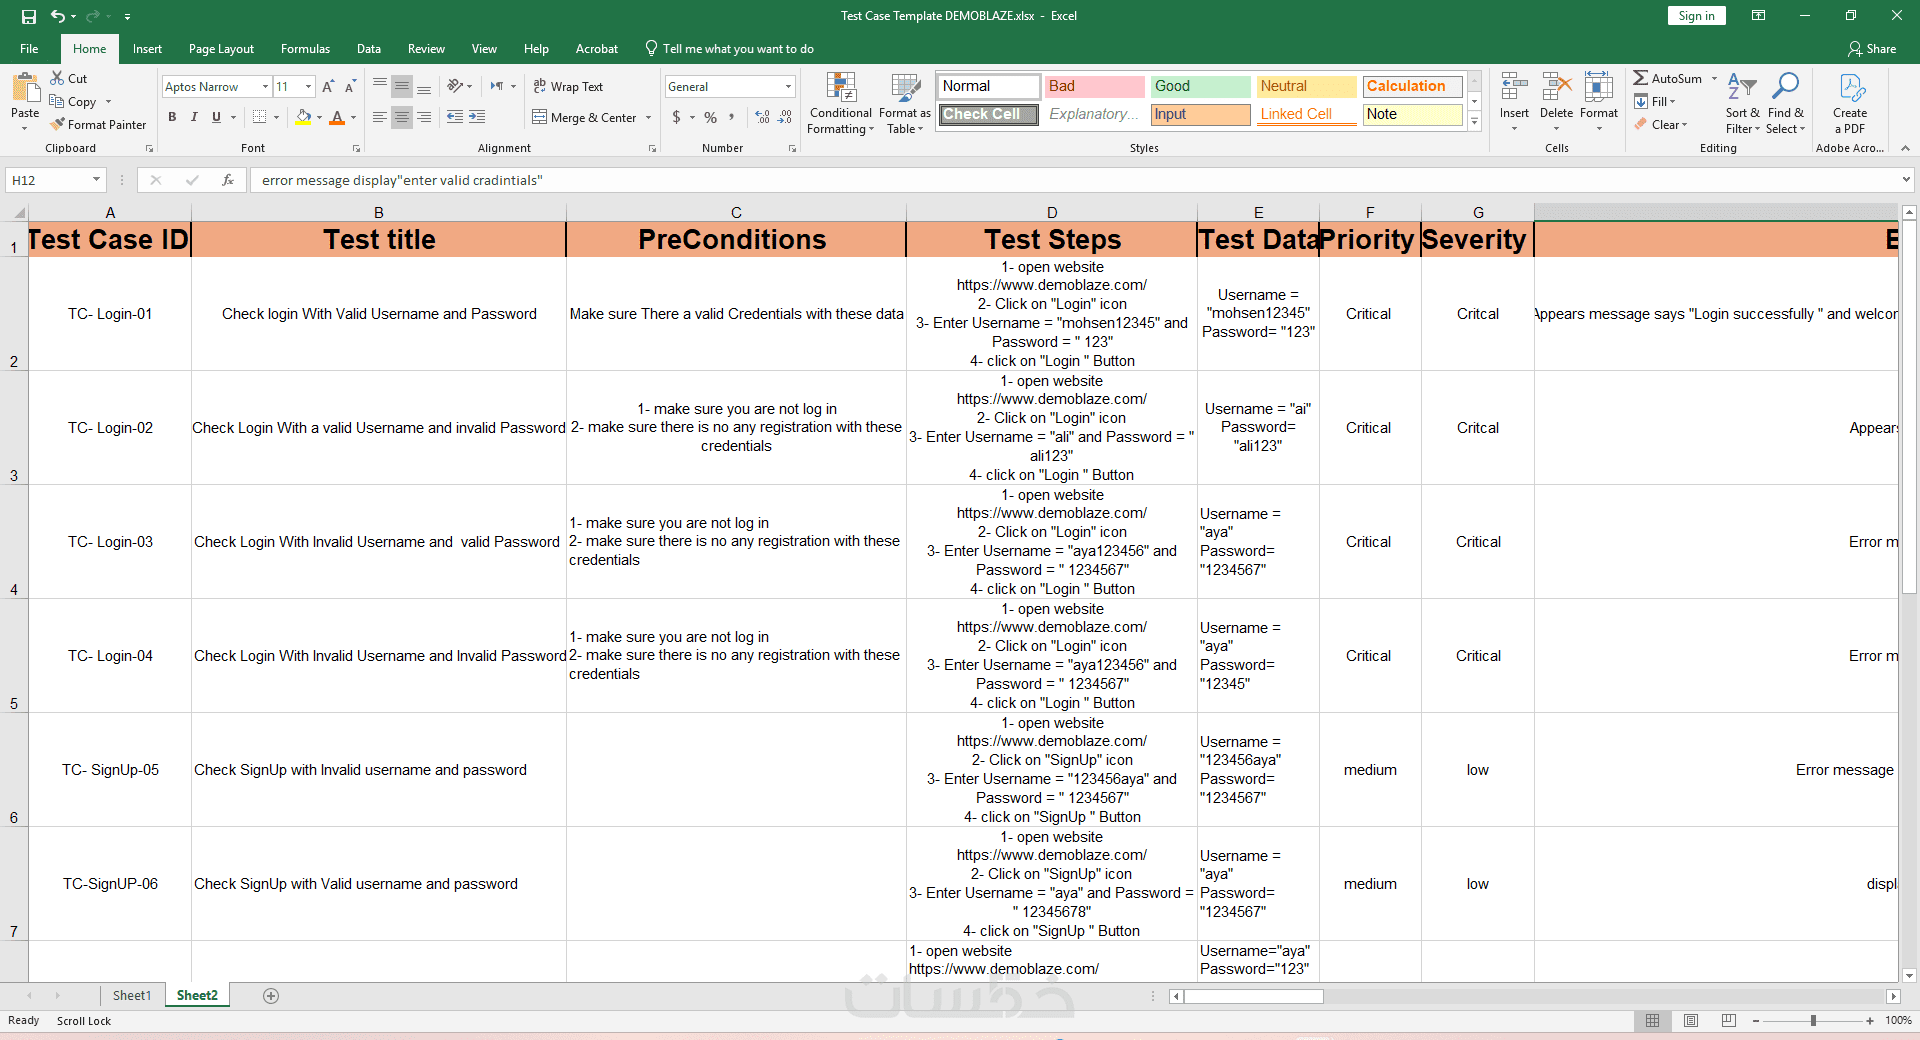Open Format as Table gallery
1920x1040 pixels.
[x=905, y=103]
